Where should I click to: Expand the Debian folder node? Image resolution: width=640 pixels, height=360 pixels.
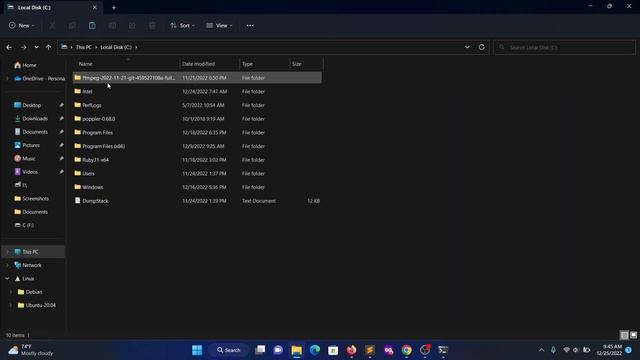[11, 292]
